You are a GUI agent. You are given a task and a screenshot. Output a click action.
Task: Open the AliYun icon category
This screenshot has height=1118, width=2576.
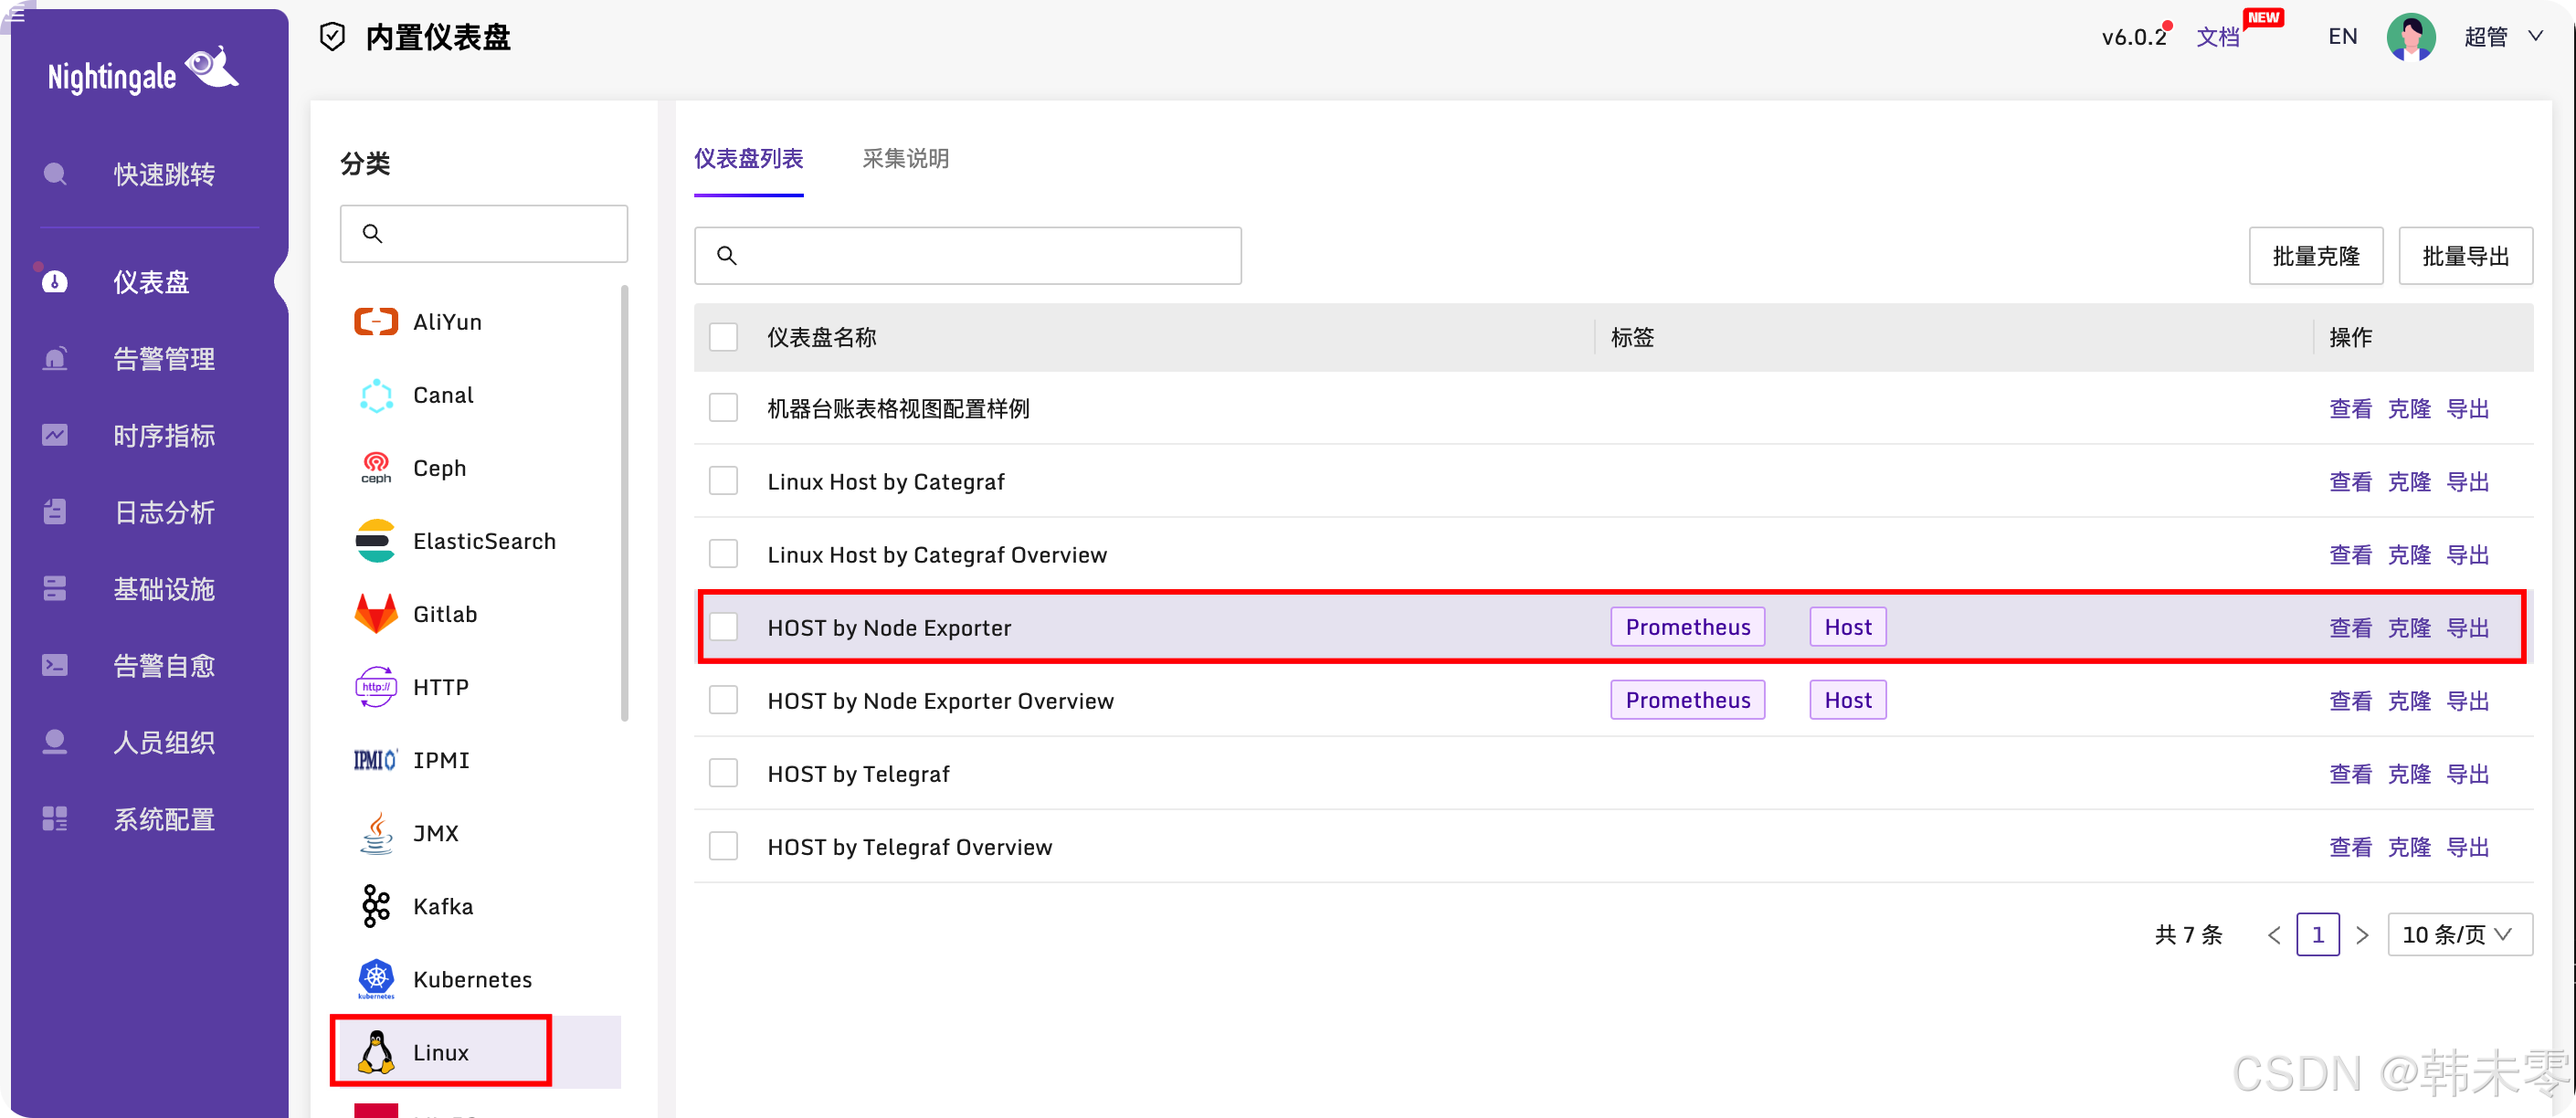pyautogui.click(x=376, y=322)
